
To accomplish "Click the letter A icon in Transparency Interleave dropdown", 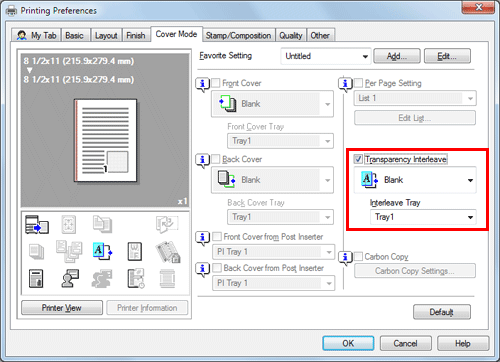I will [x=369, y=179].
